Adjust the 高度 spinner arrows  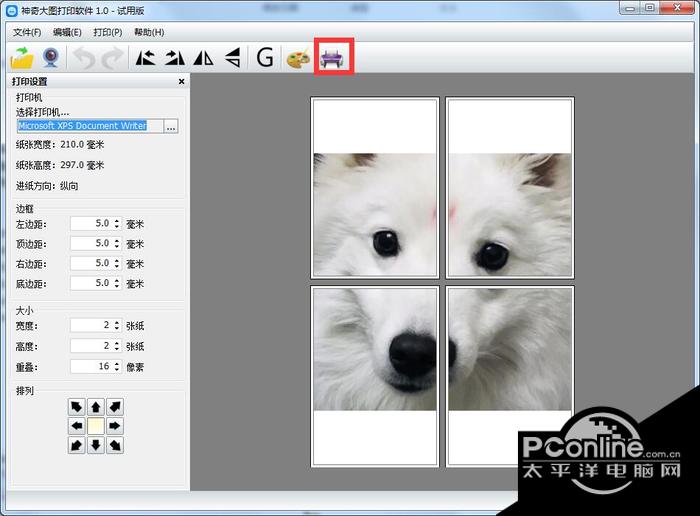(x=117, y=345)
